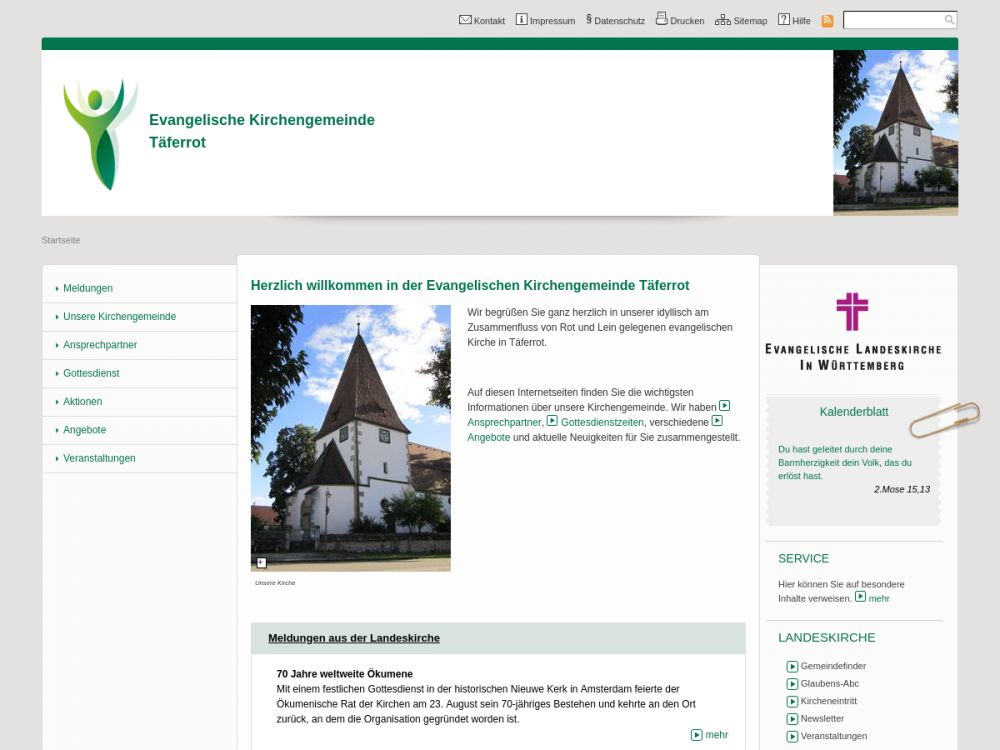
Task: Click the Drucken printer icon
Action: pos(661,19)
